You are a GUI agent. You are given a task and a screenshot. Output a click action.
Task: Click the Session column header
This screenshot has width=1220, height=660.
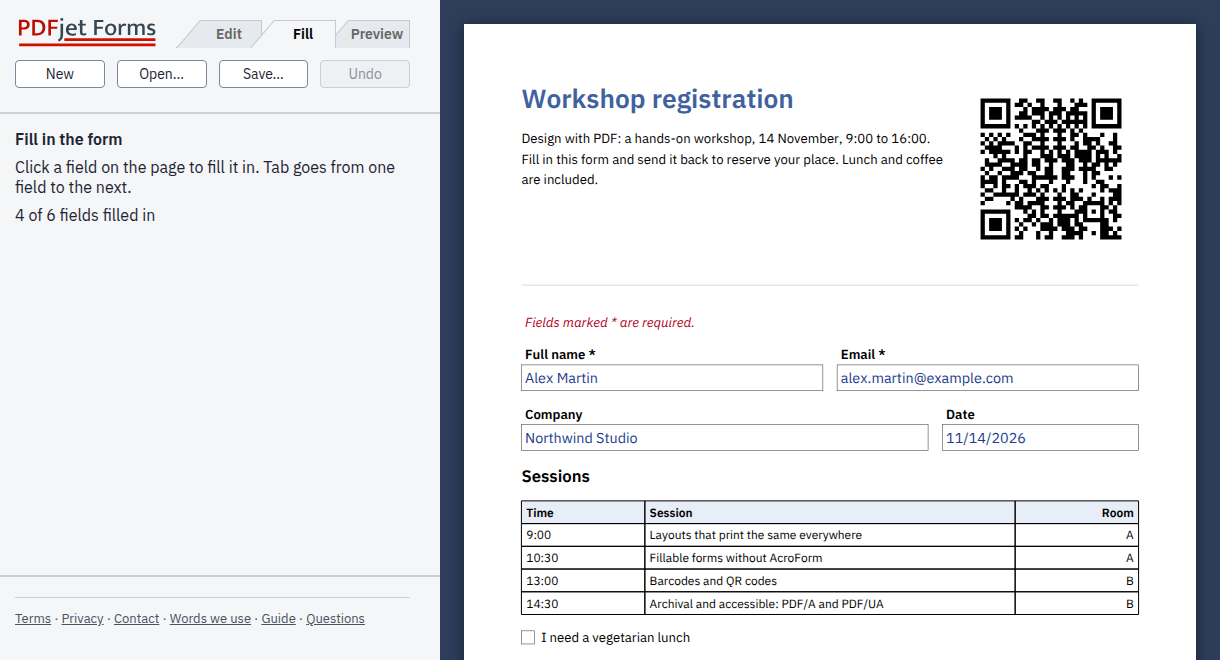click(830, 513)
